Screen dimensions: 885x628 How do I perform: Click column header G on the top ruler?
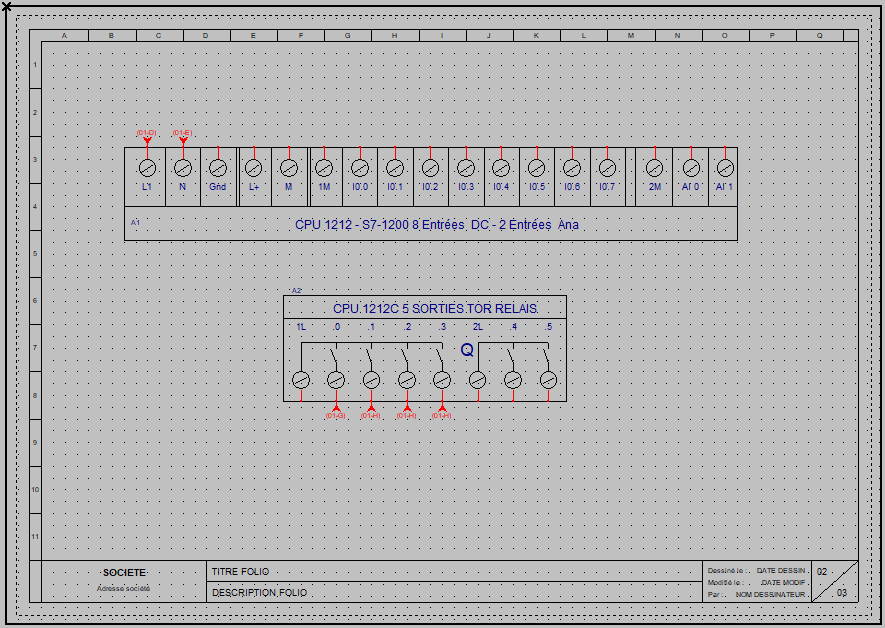pos(347,36)
